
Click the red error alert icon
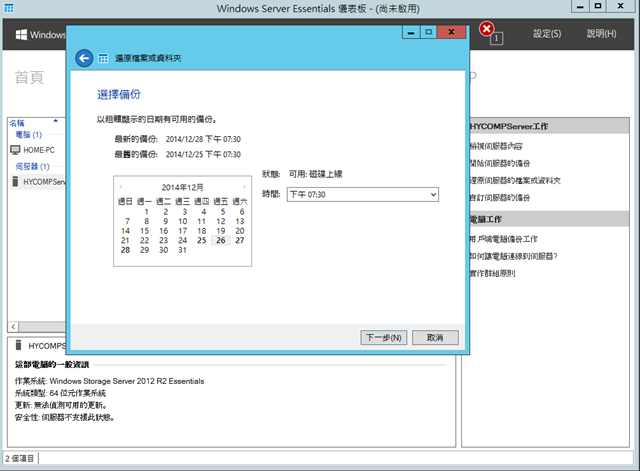[486, 29]
